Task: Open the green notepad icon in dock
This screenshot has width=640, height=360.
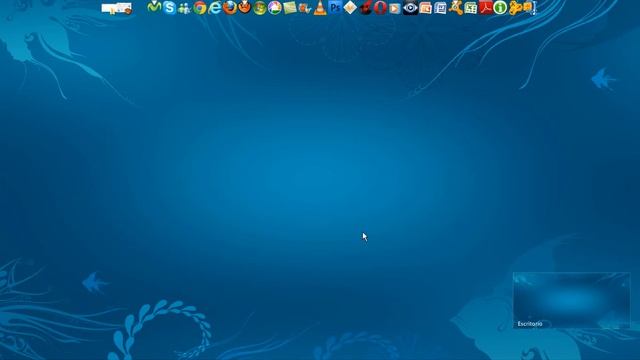Action: [x=290, y=7]
